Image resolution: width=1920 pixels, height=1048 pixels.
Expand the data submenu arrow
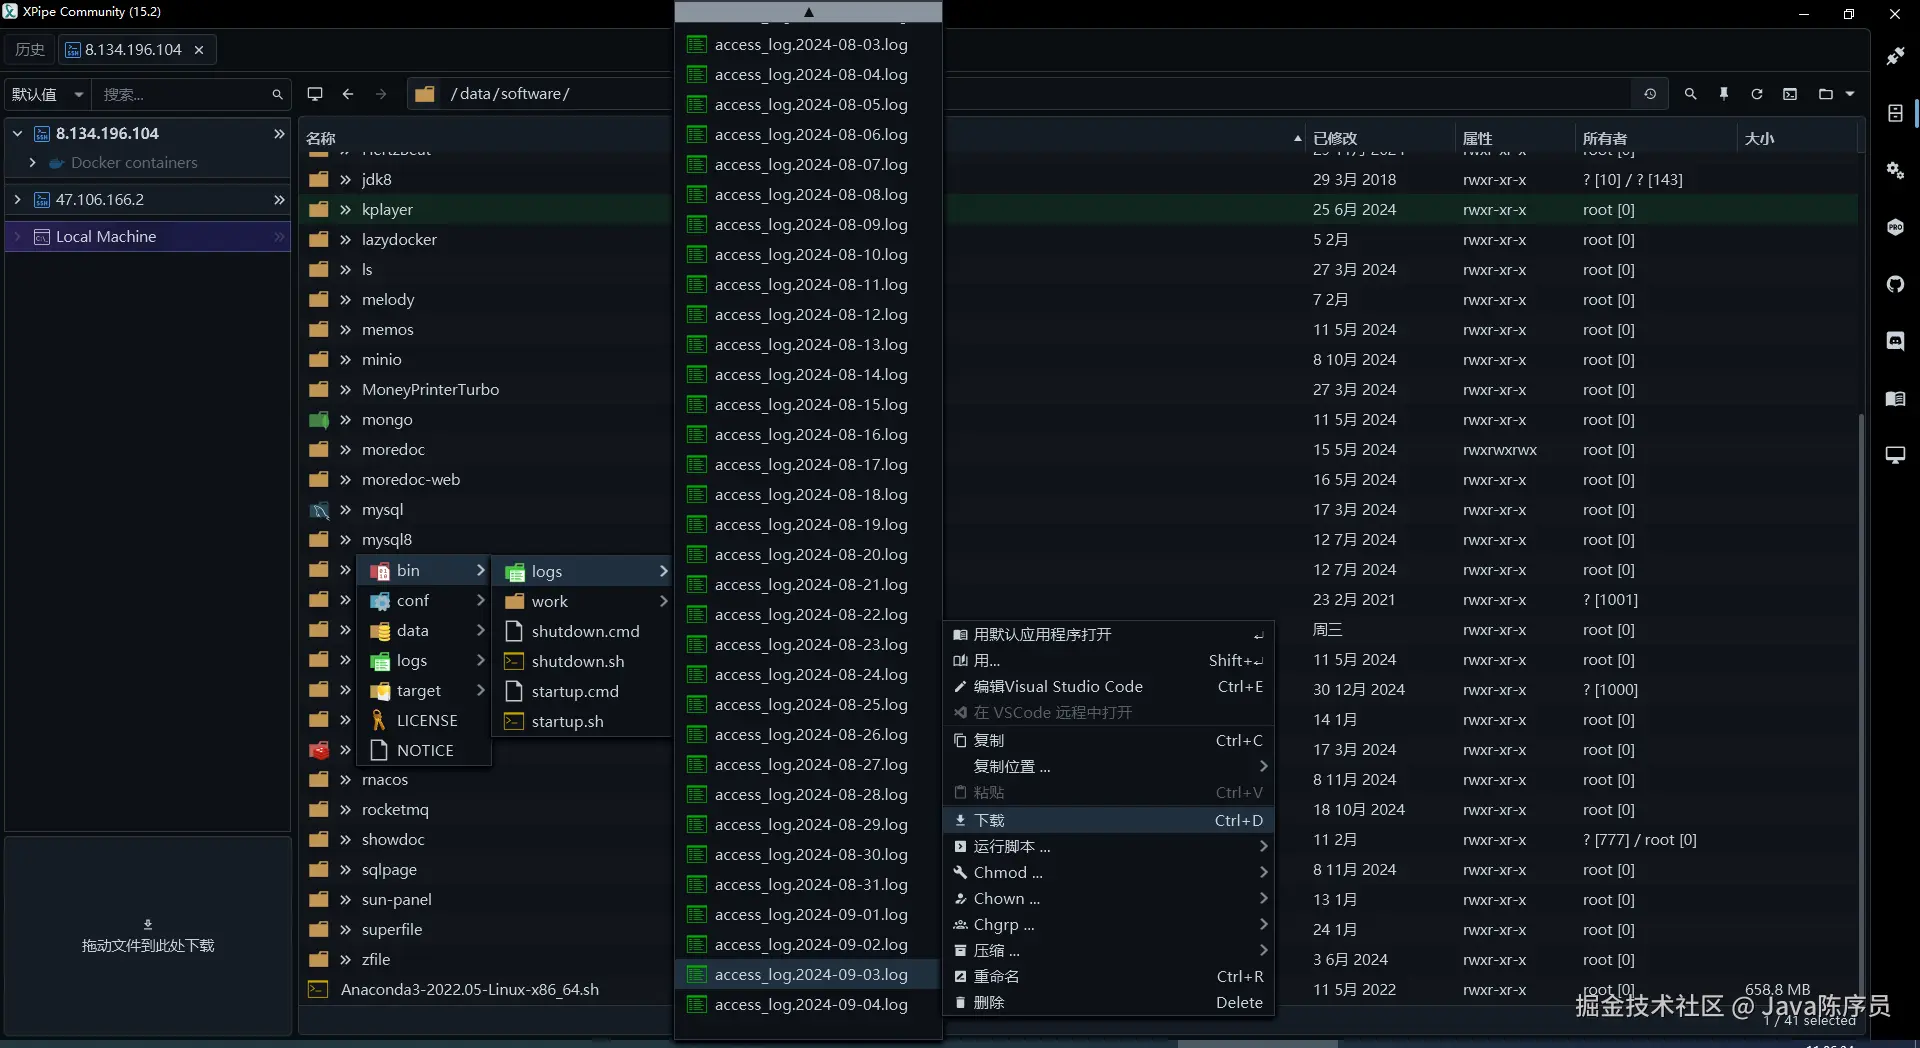480,631
